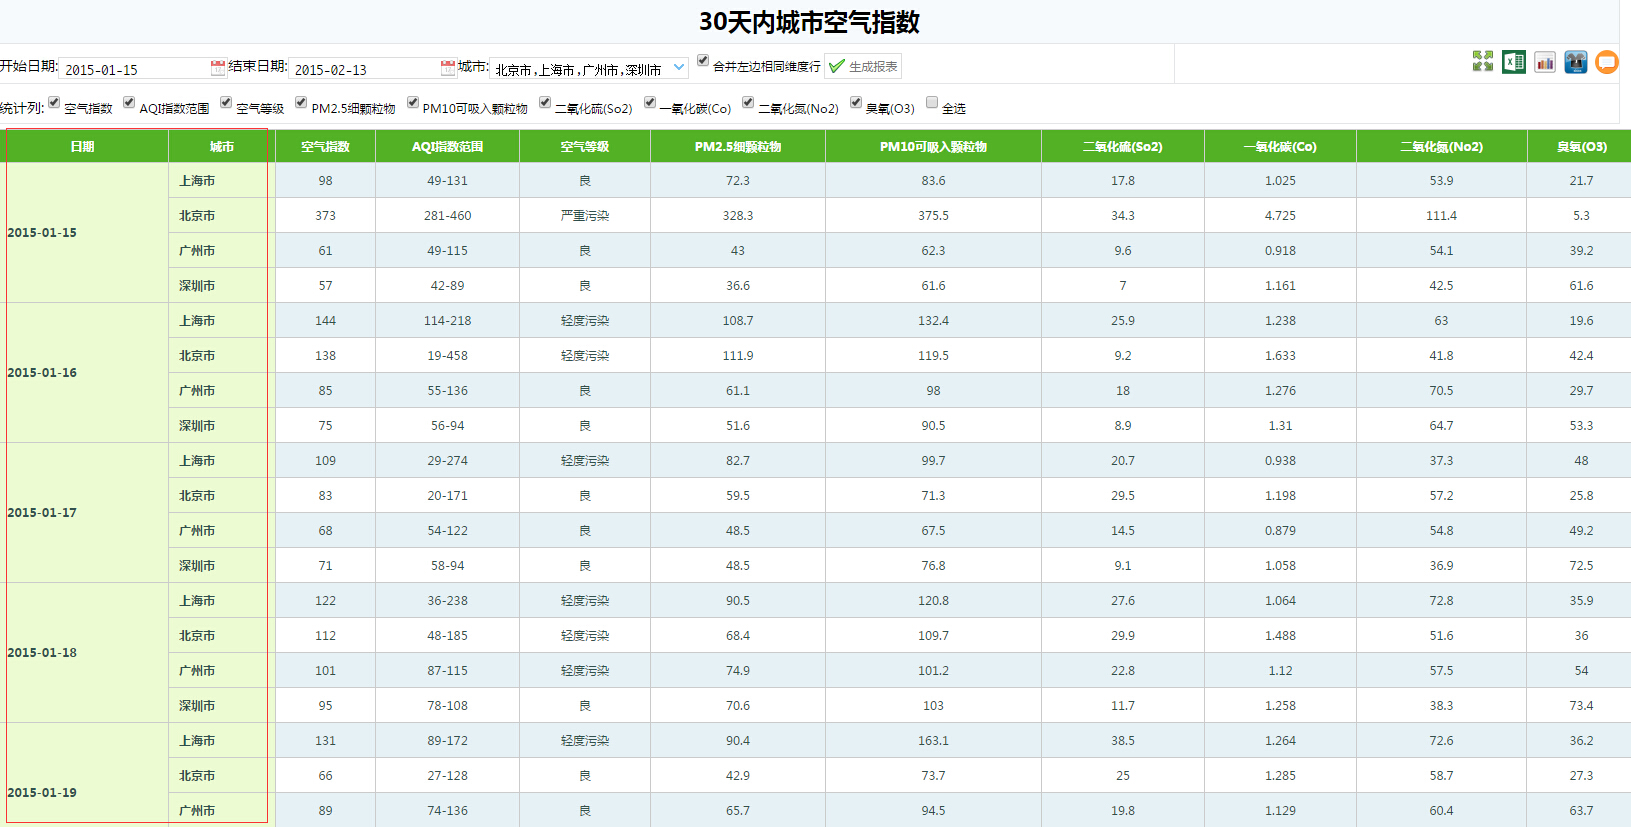Viewport: 1631px width, 827px height.
Task: Open the end date calendar picker
Action: click(x=448, y=68)
